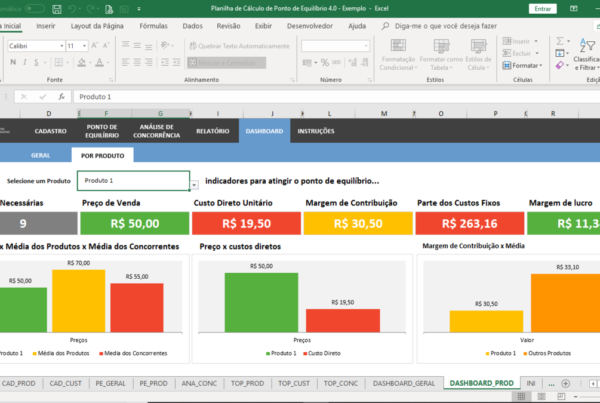Open the text orientation tool

coord(165,46)
